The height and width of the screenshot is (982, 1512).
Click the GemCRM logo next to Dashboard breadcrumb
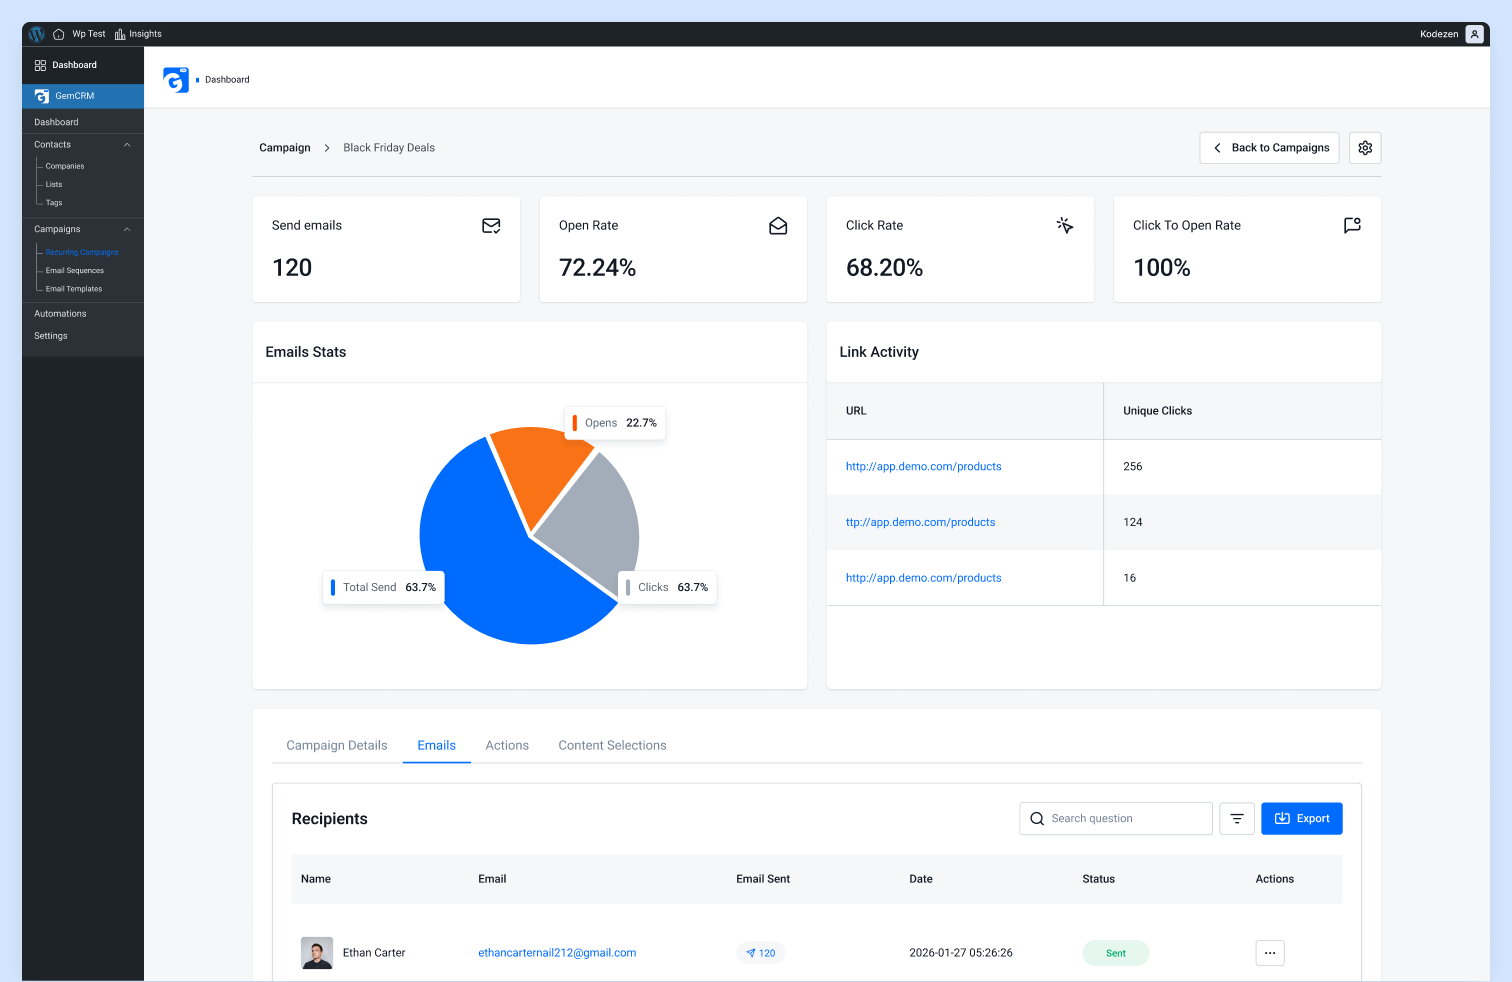(177, 79)
